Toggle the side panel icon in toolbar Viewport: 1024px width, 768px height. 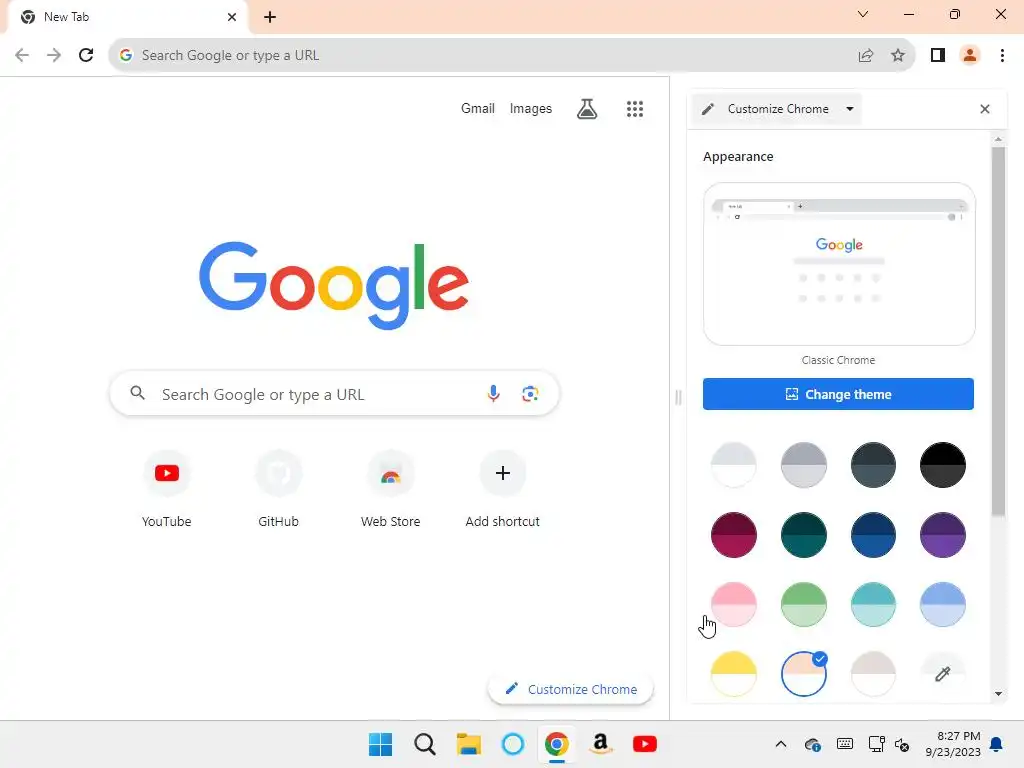pos(938,56)
